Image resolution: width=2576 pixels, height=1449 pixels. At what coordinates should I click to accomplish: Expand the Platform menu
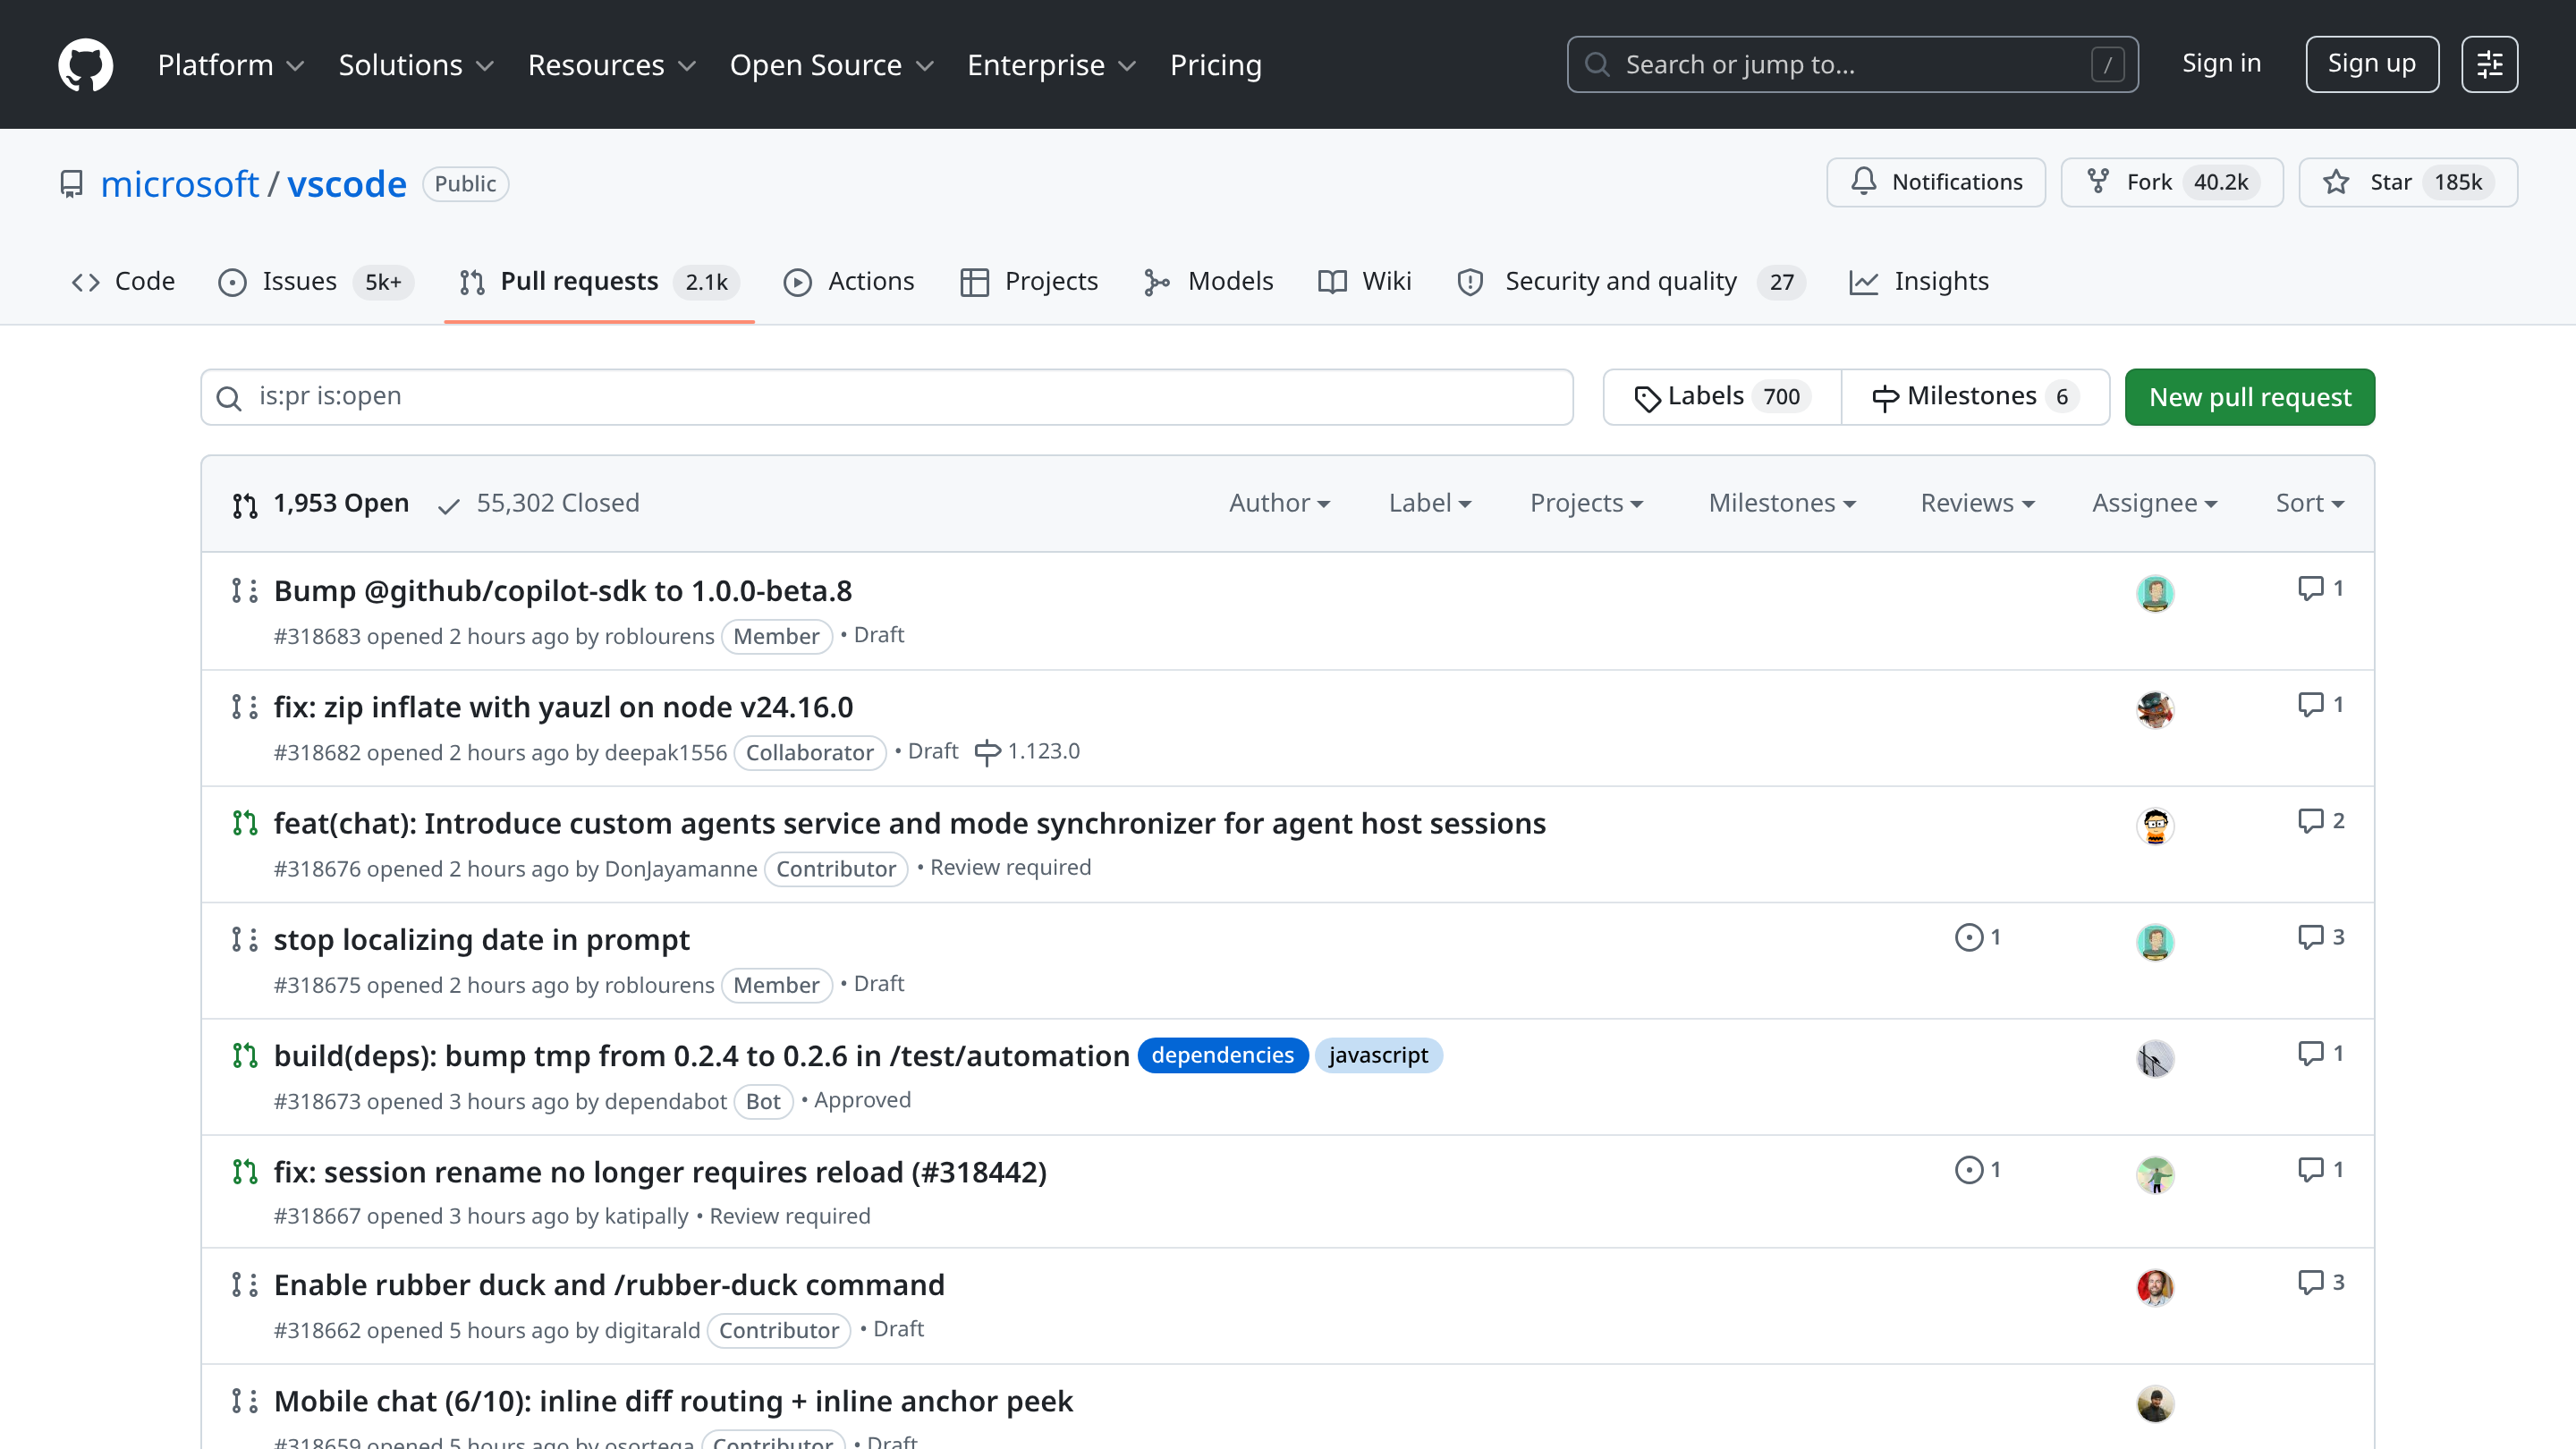click(231, 65)
